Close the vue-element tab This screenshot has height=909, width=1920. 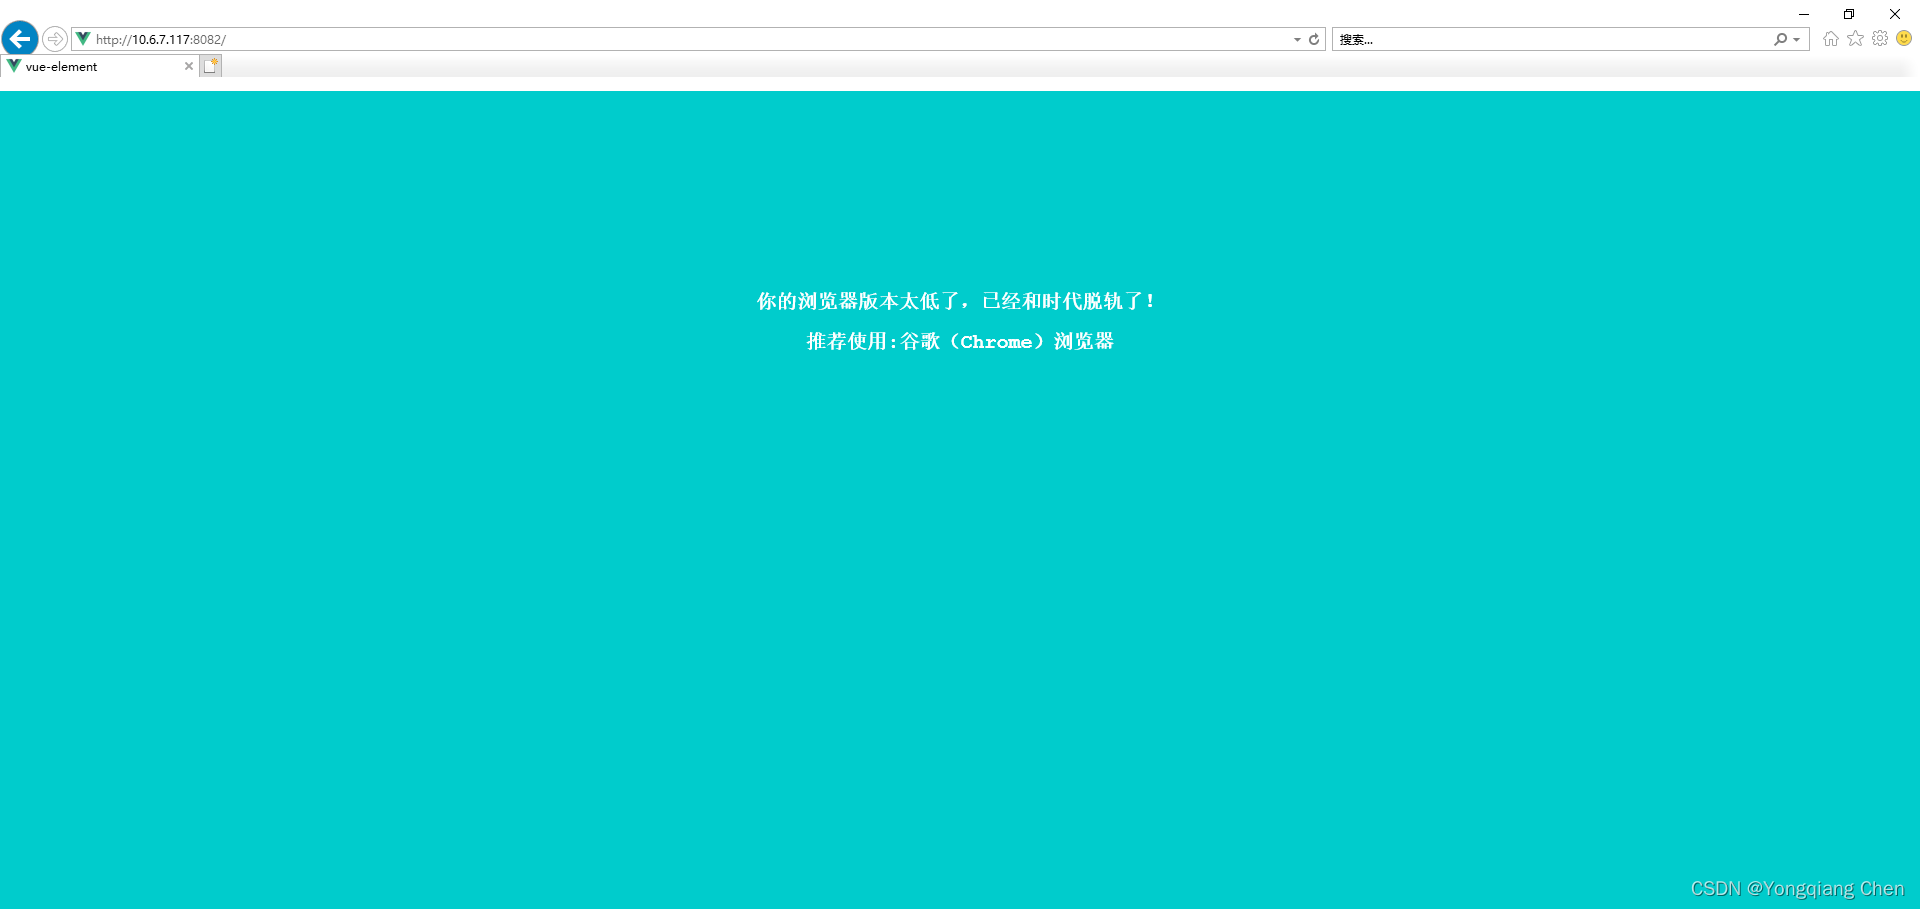tap(188, 66)
